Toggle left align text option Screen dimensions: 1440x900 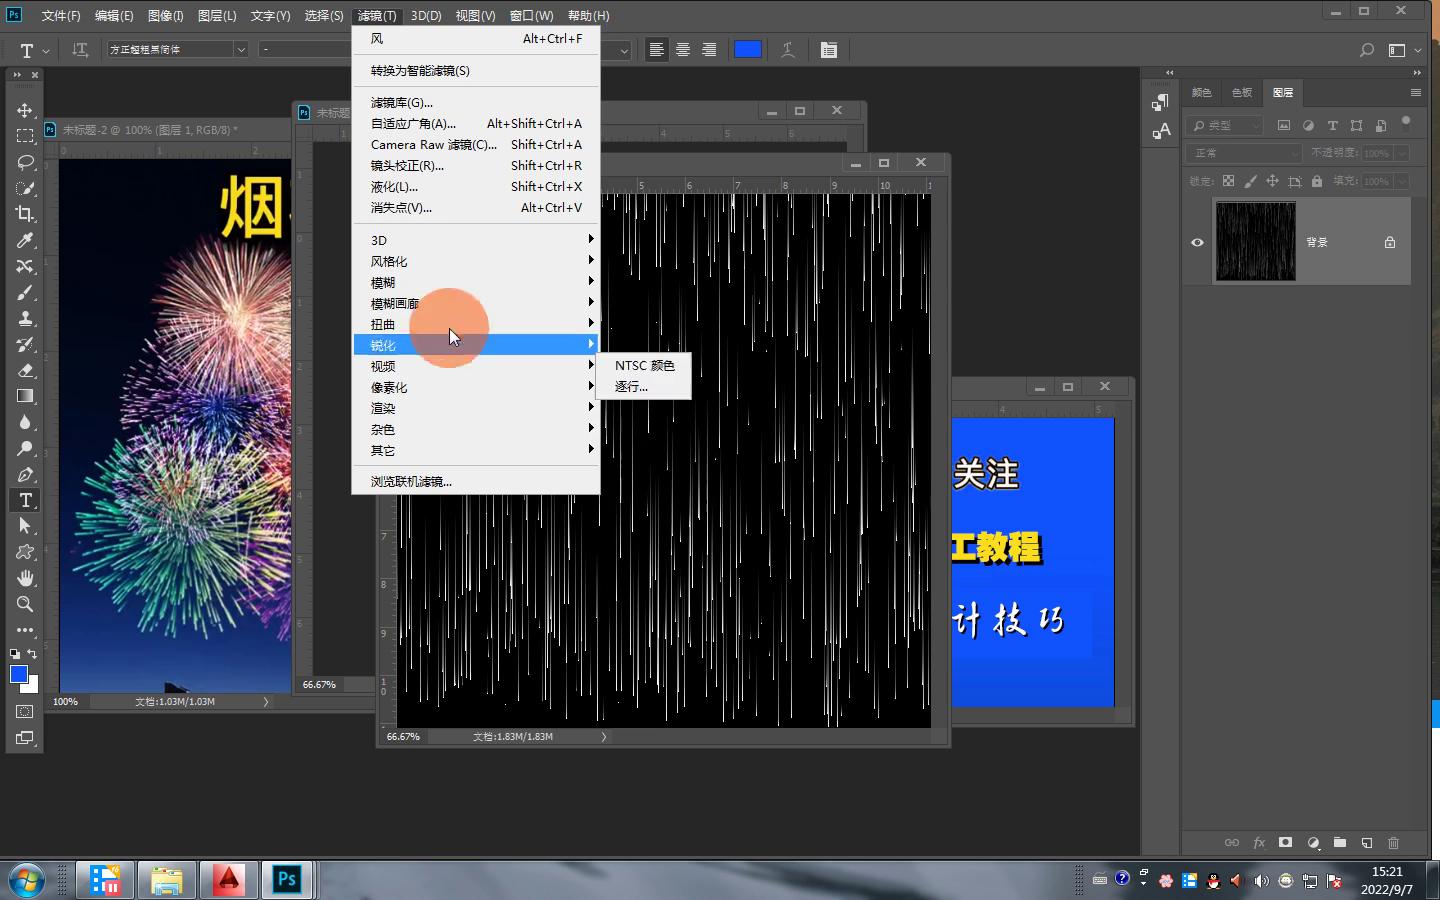click(656, 50)
